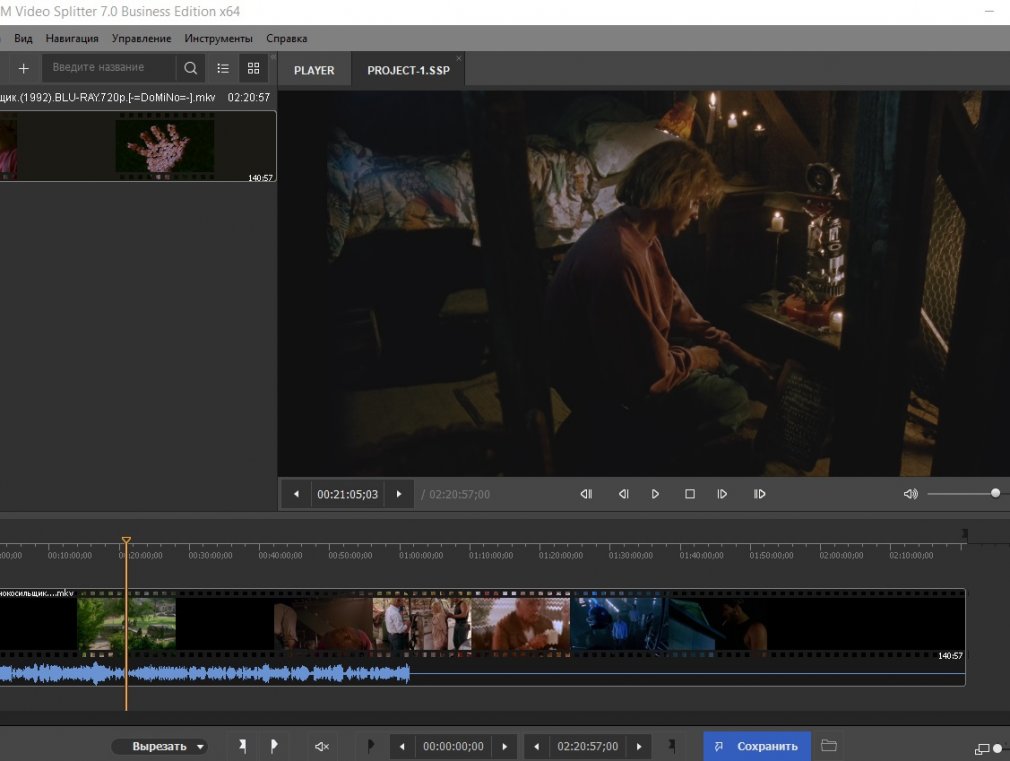Play the video in the player

655,494
